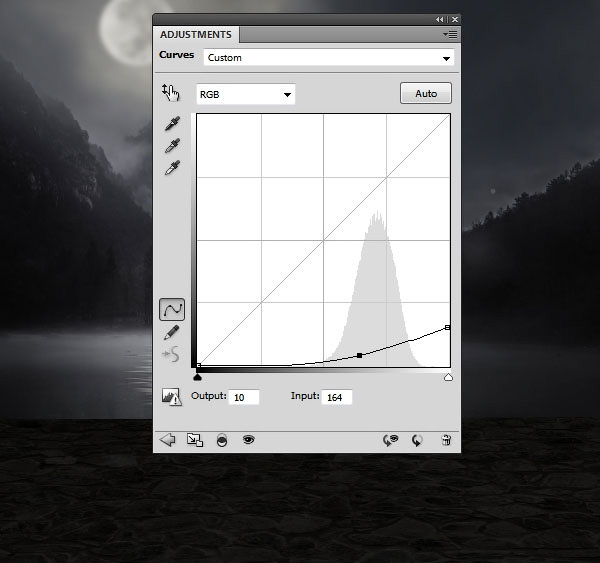Select the pencil draw-curve tool
This screenshot has height=563, width=600.
coord(171,332)
